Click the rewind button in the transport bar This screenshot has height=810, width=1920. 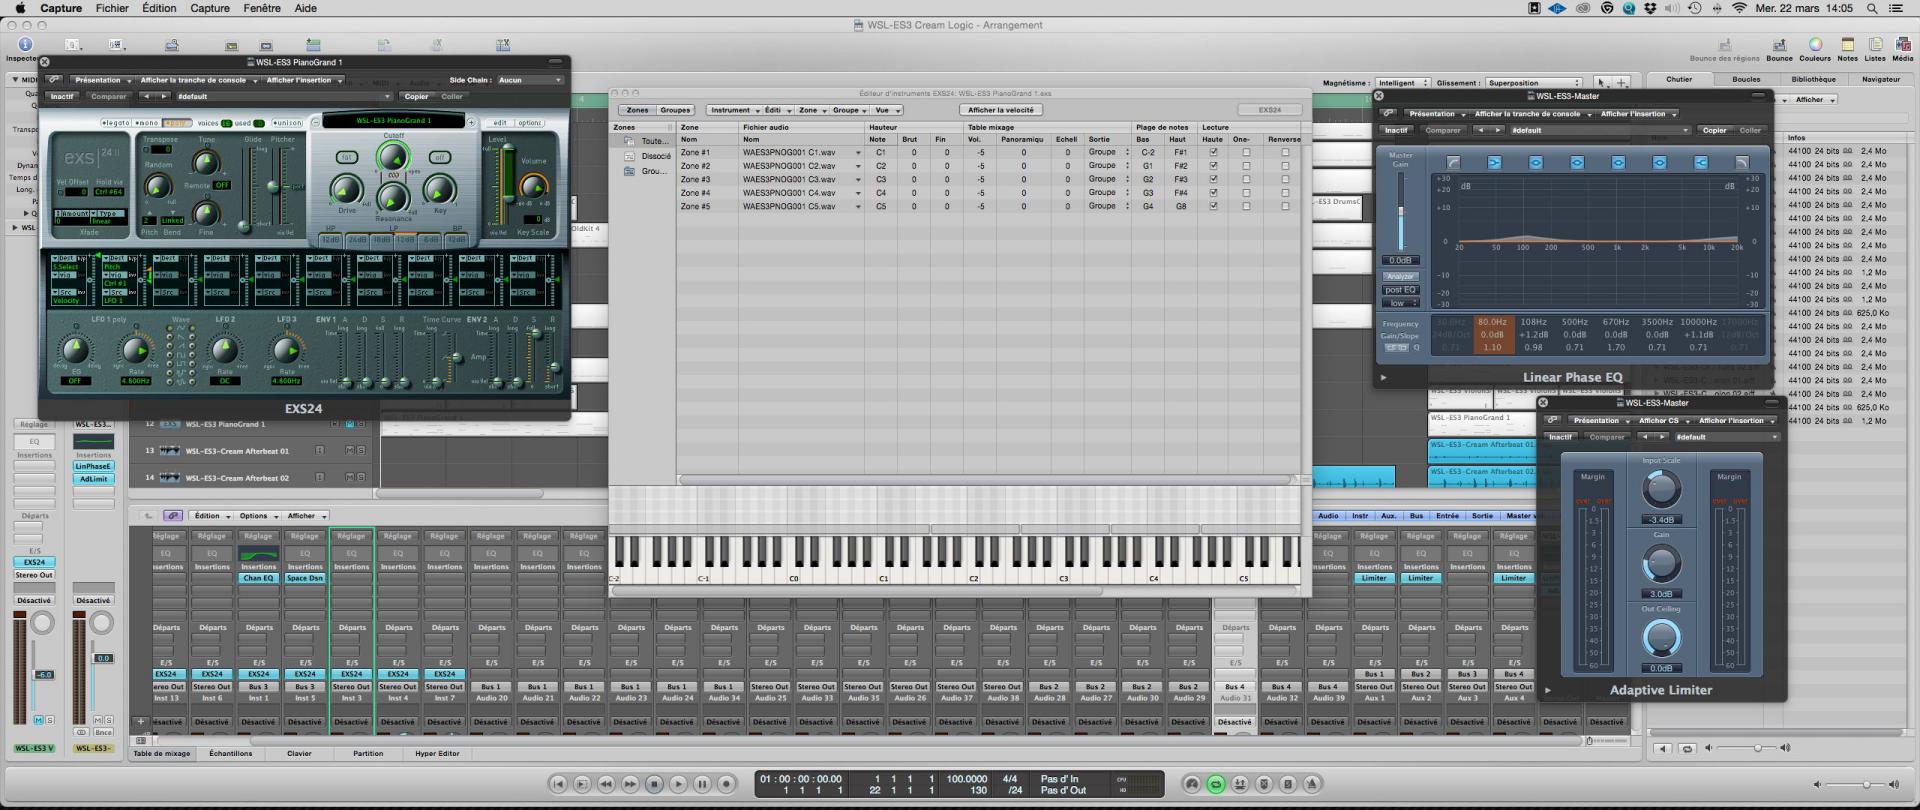pyautogui.click(x=606, y=785)
